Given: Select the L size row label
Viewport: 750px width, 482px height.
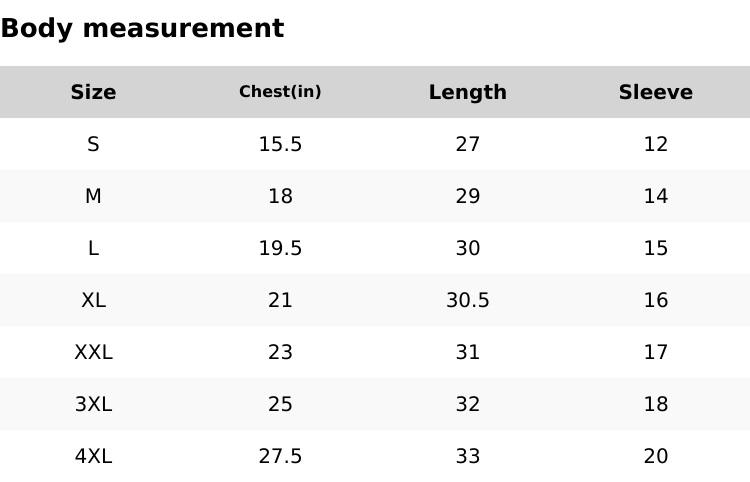Looking at the screenshot, I should coord(93,248).
